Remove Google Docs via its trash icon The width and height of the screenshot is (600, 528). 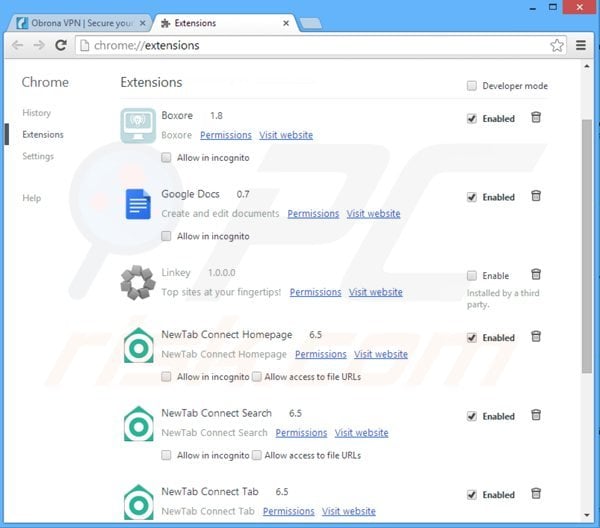point(536,196)
